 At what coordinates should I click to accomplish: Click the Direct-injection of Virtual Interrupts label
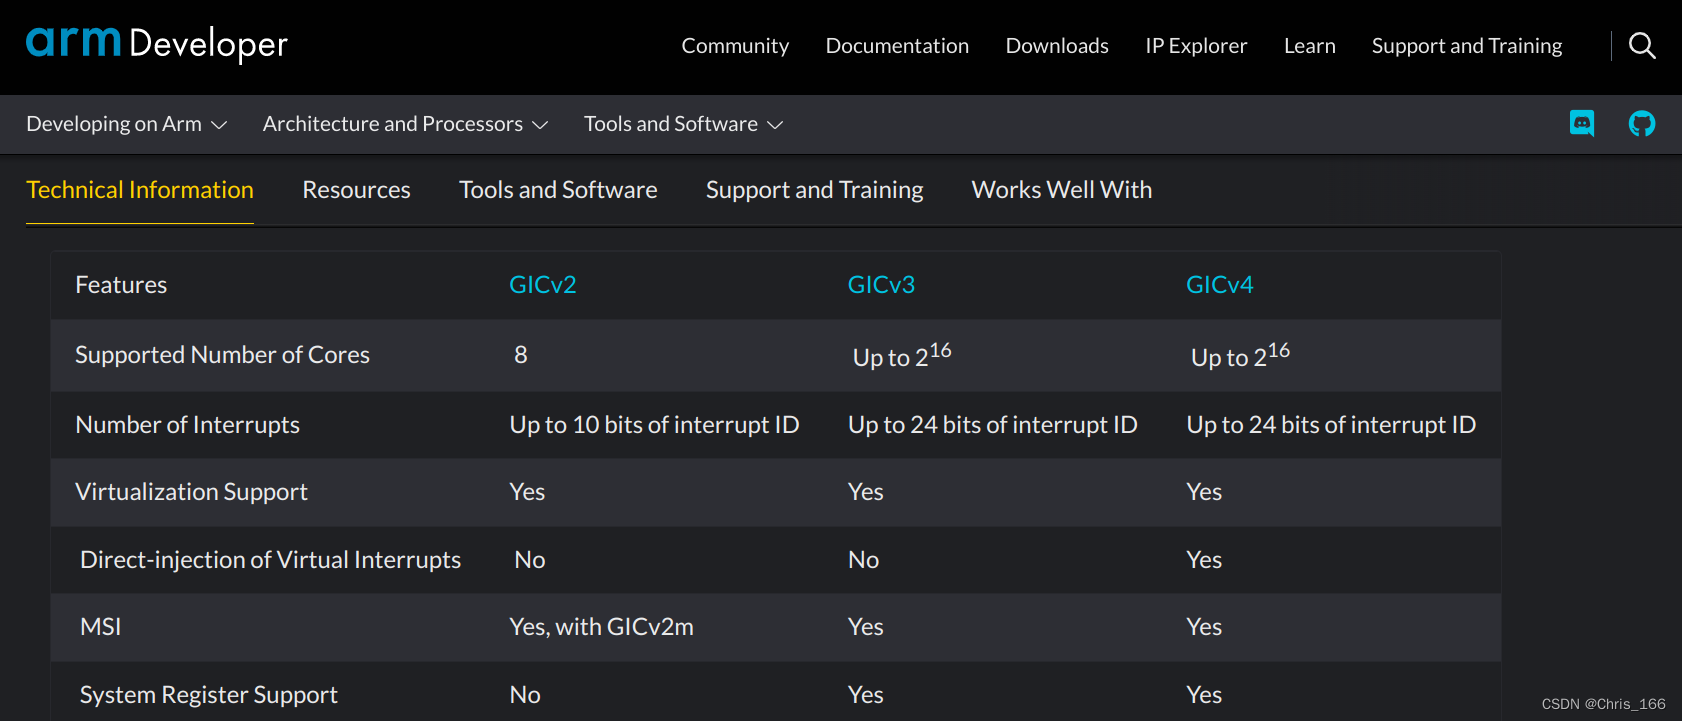click(270, 560)
